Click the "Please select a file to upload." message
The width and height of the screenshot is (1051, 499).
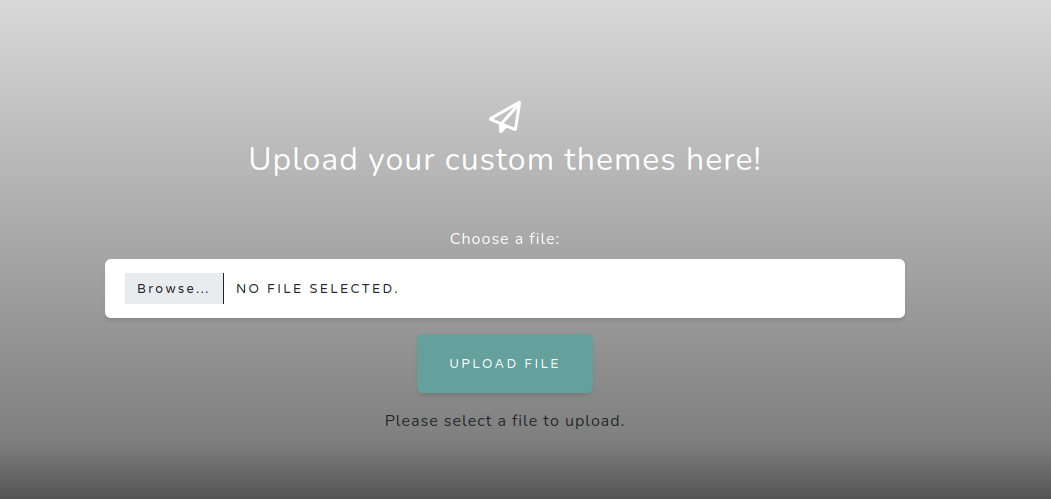coord(505,421)
